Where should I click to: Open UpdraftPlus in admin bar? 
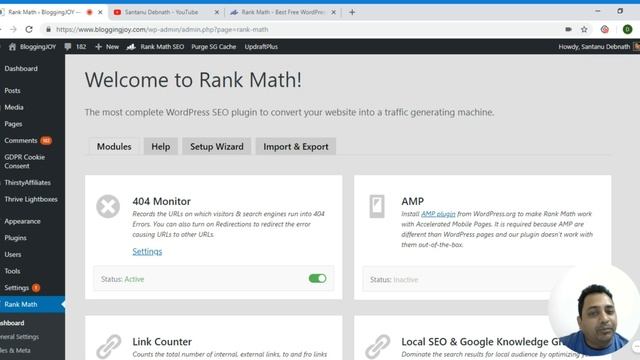[261, 47]
